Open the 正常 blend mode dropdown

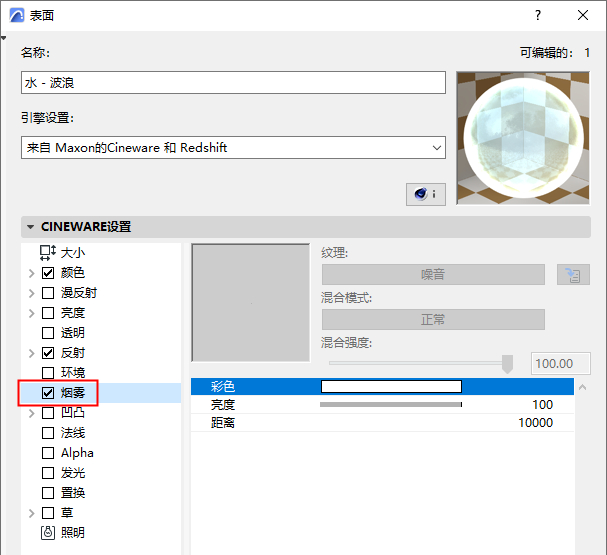click(433, 320)
